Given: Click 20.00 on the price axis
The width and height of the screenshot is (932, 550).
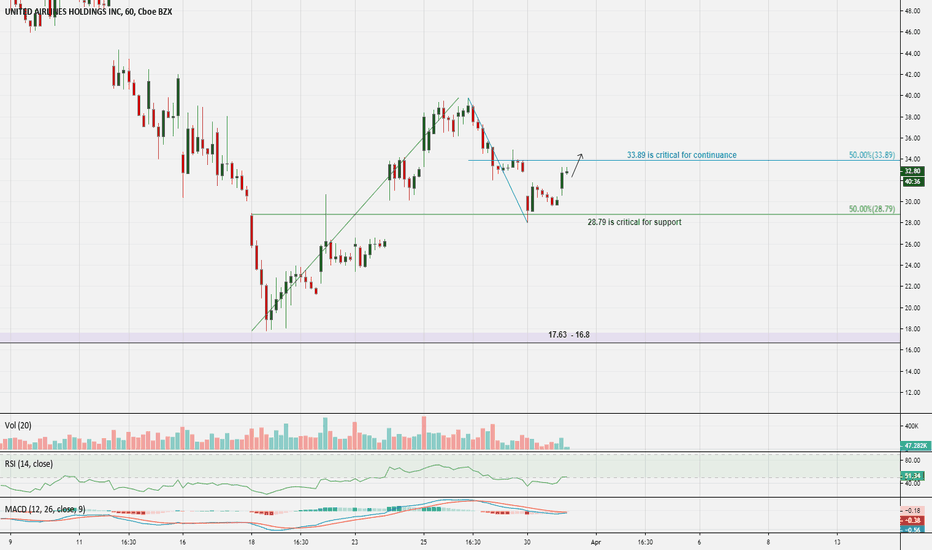Looking at the screenshot, I should (912, 308).
